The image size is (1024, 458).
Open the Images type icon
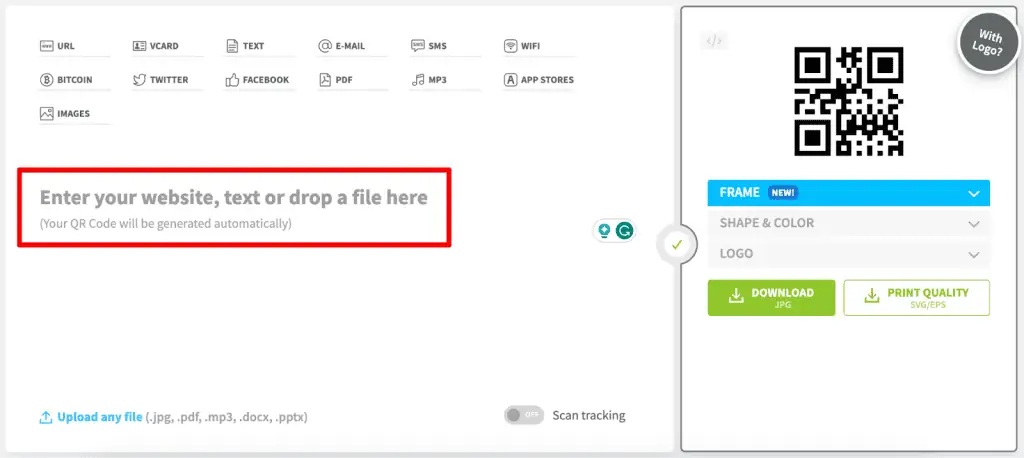[x=46, y=114]
